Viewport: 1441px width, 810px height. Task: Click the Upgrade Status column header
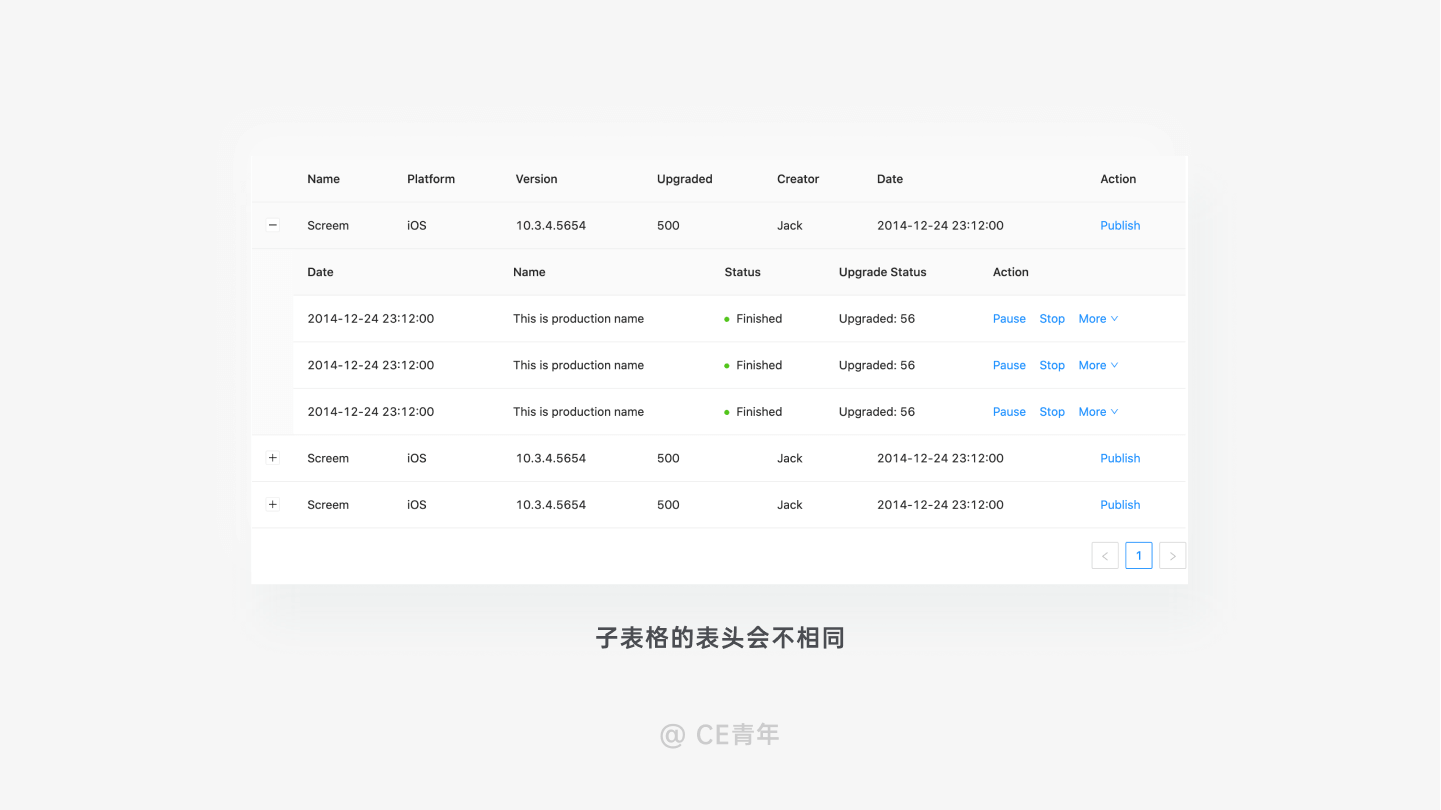pyautogui.click(x=883, y=272)
